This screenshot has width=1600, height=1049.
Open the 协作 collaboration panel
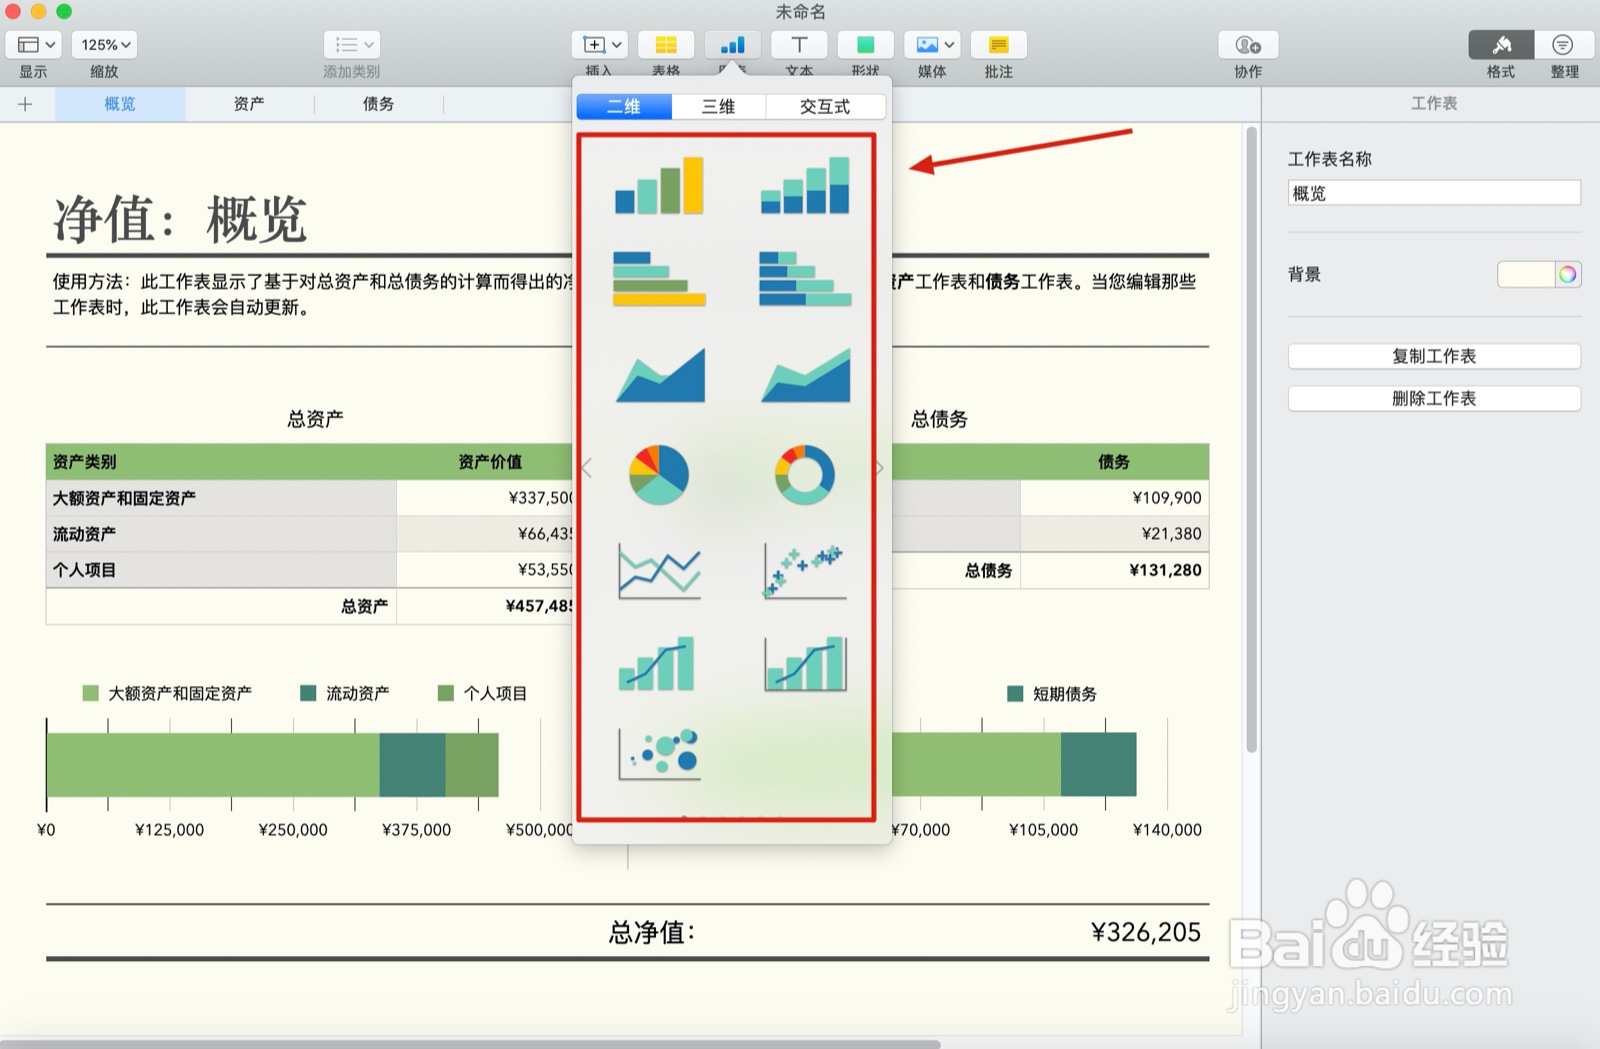[x=1246, y=44]
